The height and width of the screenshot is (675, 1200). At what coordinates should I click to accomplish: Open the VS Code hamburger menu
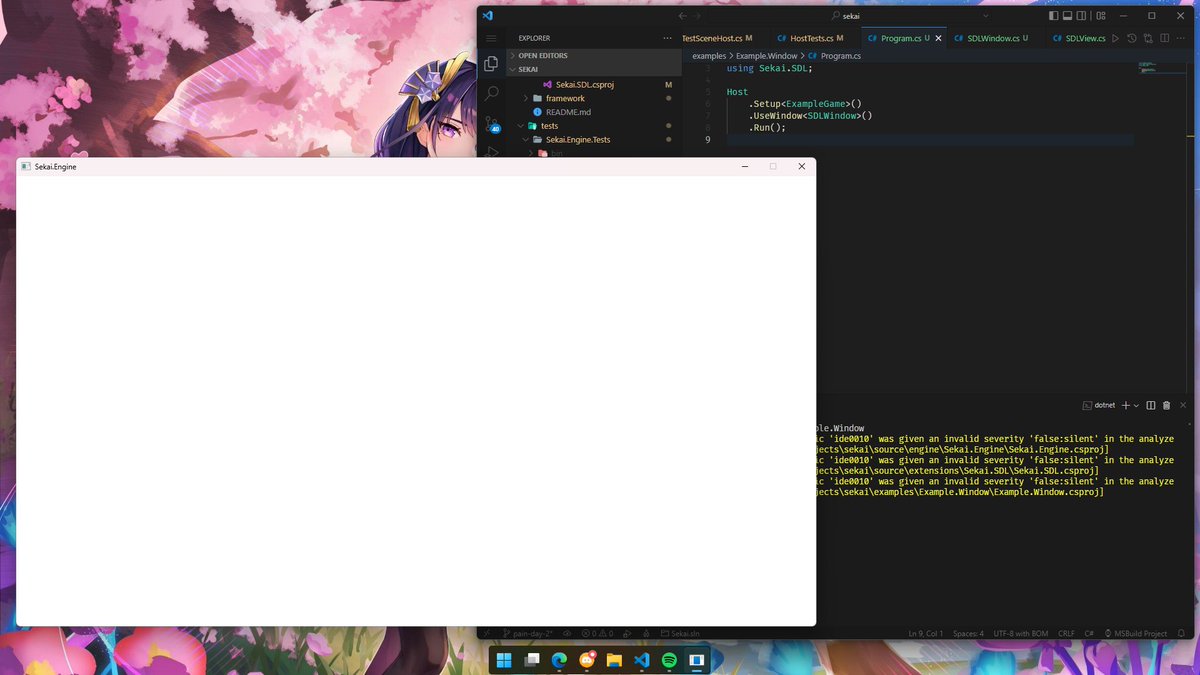491,38
